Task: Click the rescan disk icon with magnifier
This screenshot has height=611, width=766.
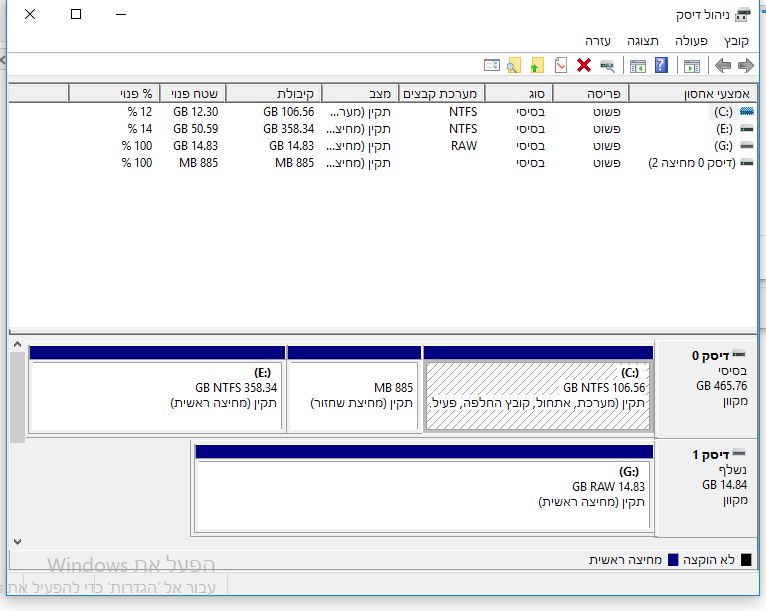Action: point(607,65)
